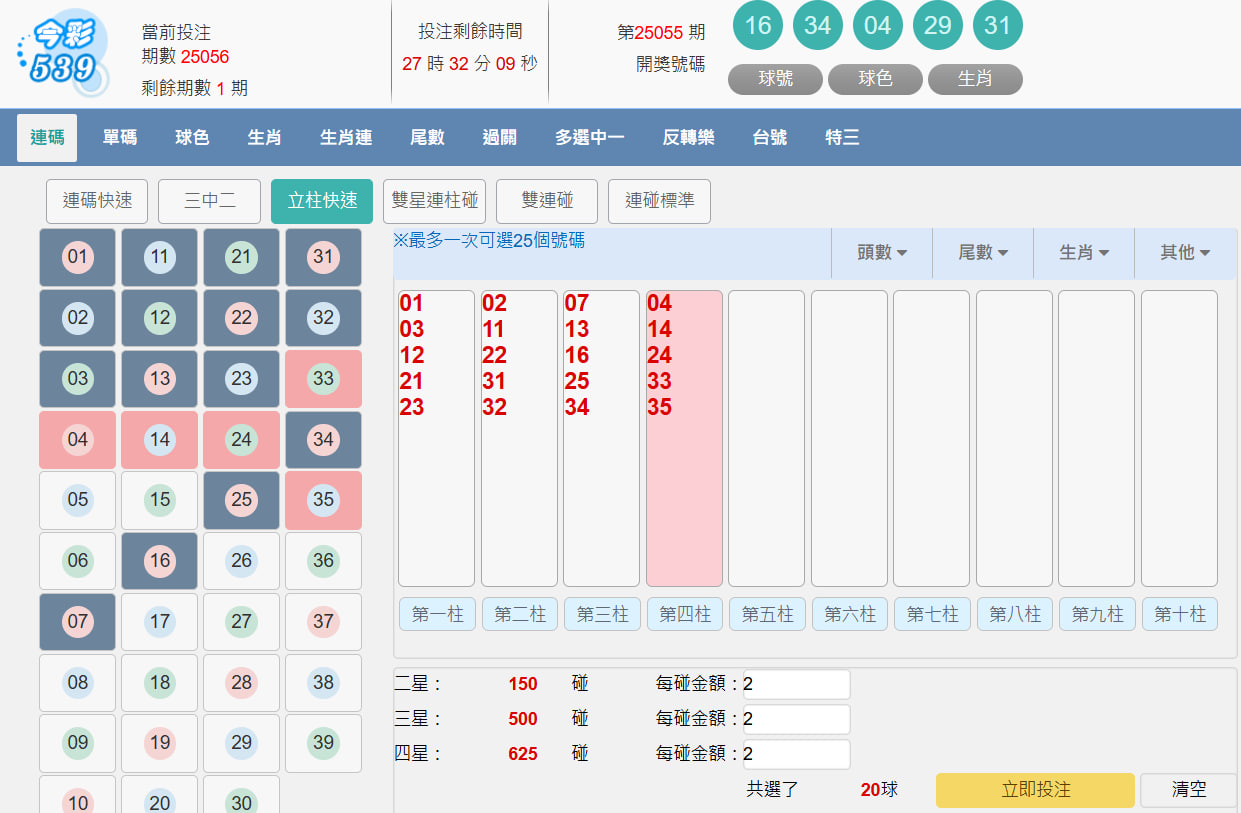Toggle number ball 16 in the grid
The width and height of the screenshot is (1241, 813).
click(160, 561)
